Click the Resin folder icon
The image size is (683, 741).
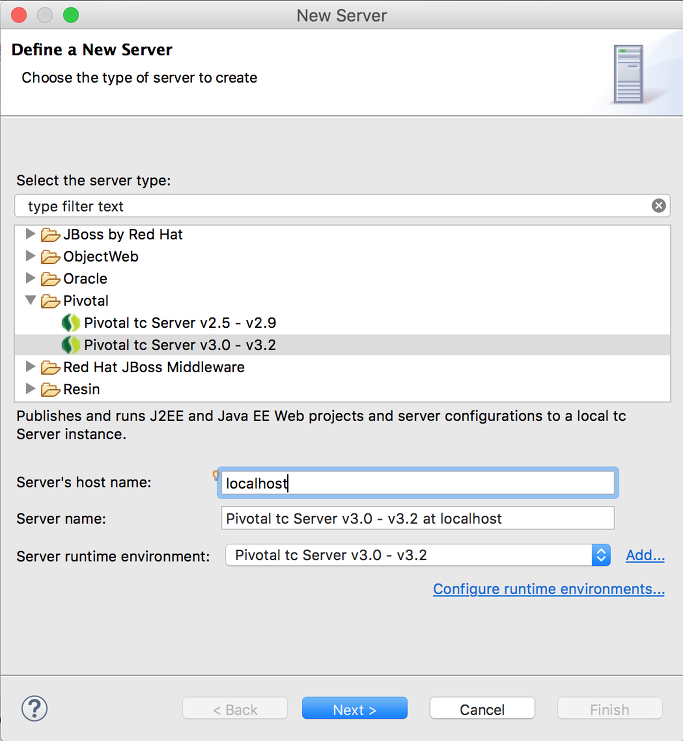click(50, 389)
